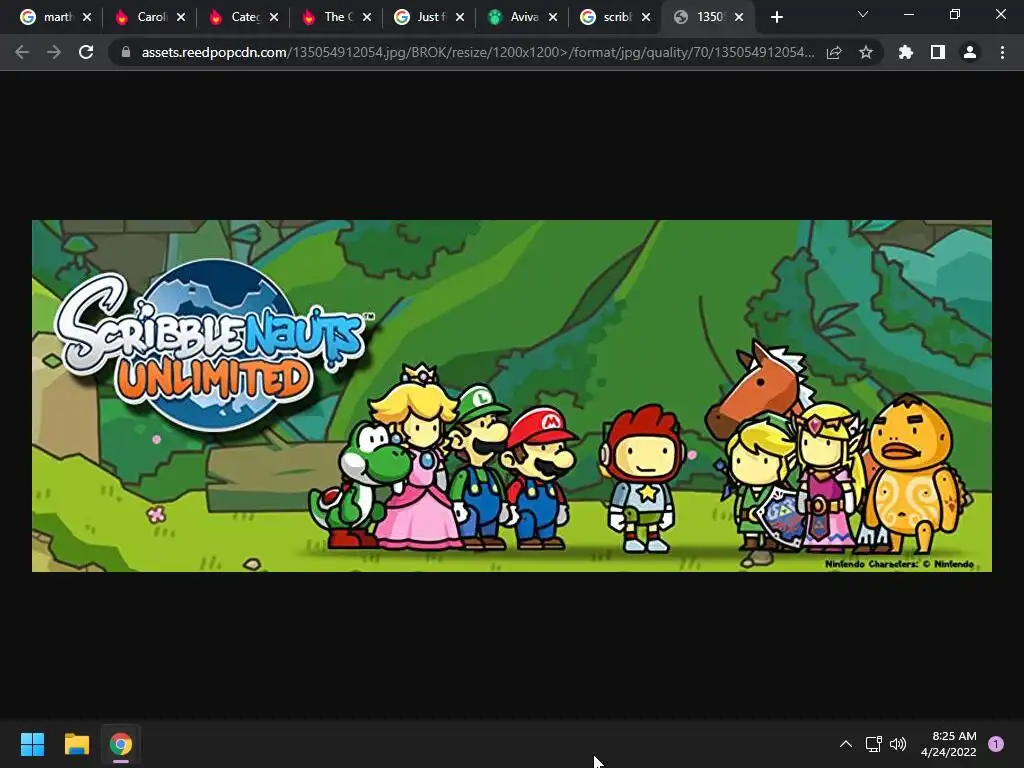
Task: Minimize the Chrome window
Action: 908,14
